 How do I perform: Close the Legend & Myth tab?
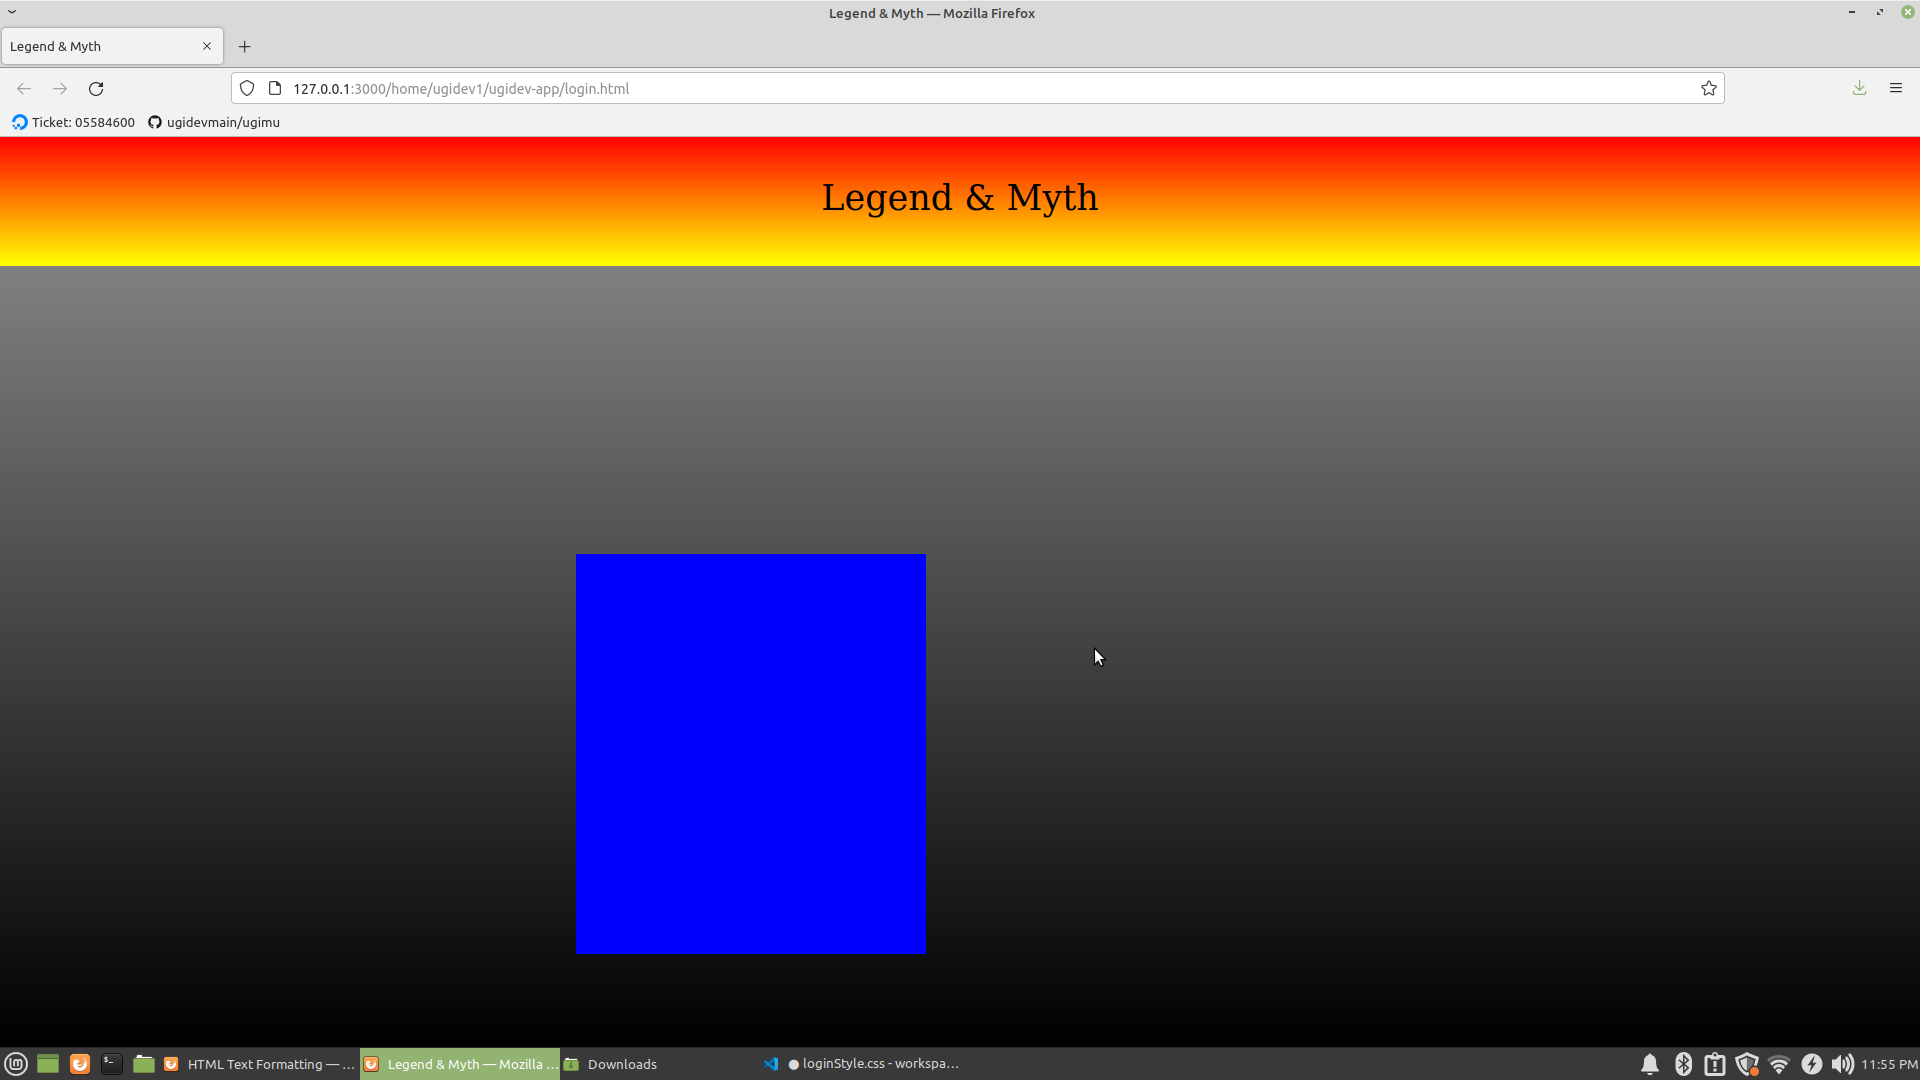(x=207, y=47)
